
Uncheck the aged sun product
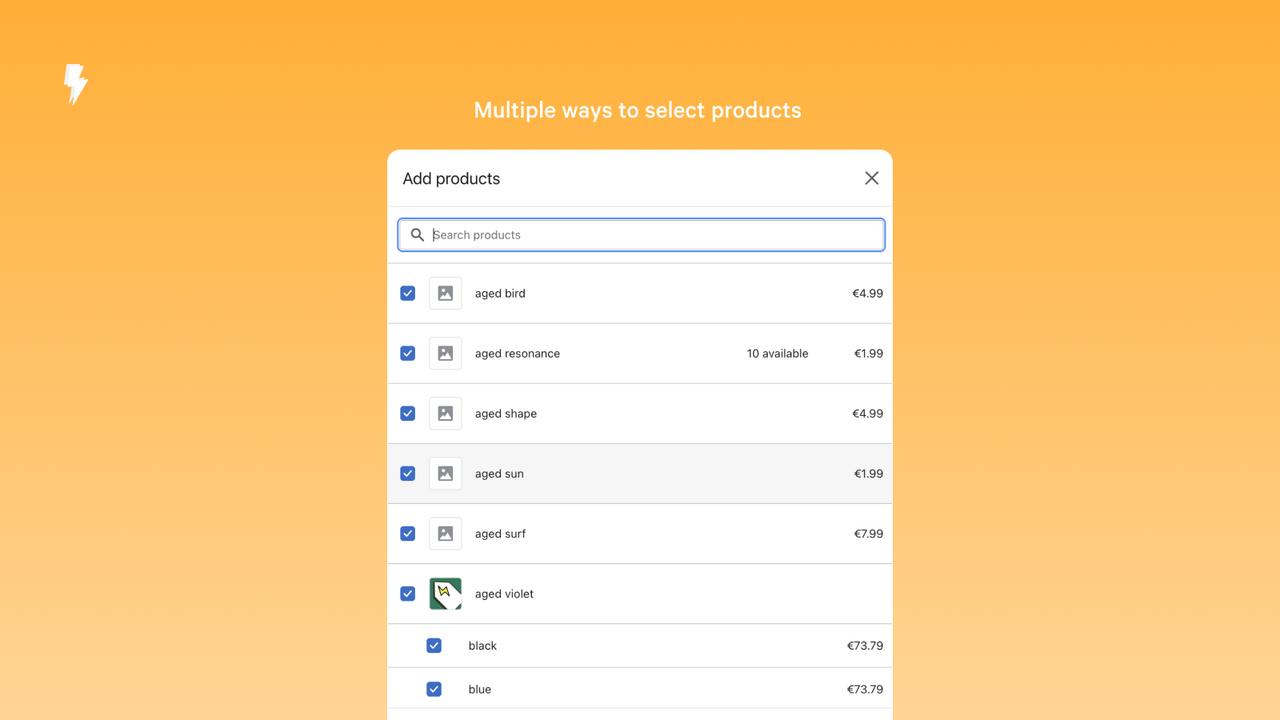(x=407, y=473)
